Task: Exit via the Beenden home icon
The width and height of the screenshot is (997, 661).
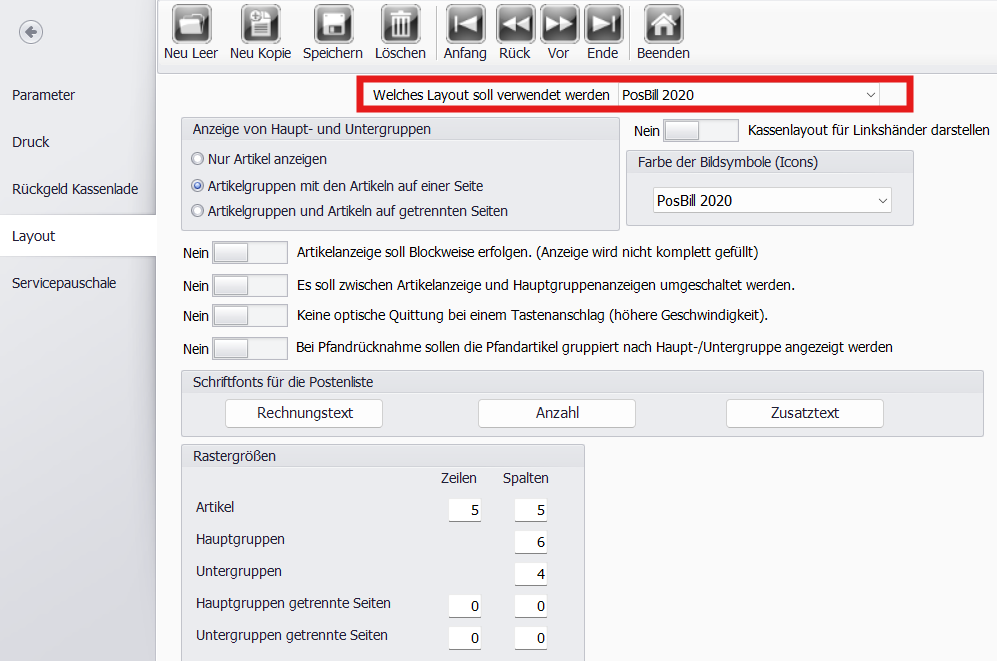Action: point(663,24)
